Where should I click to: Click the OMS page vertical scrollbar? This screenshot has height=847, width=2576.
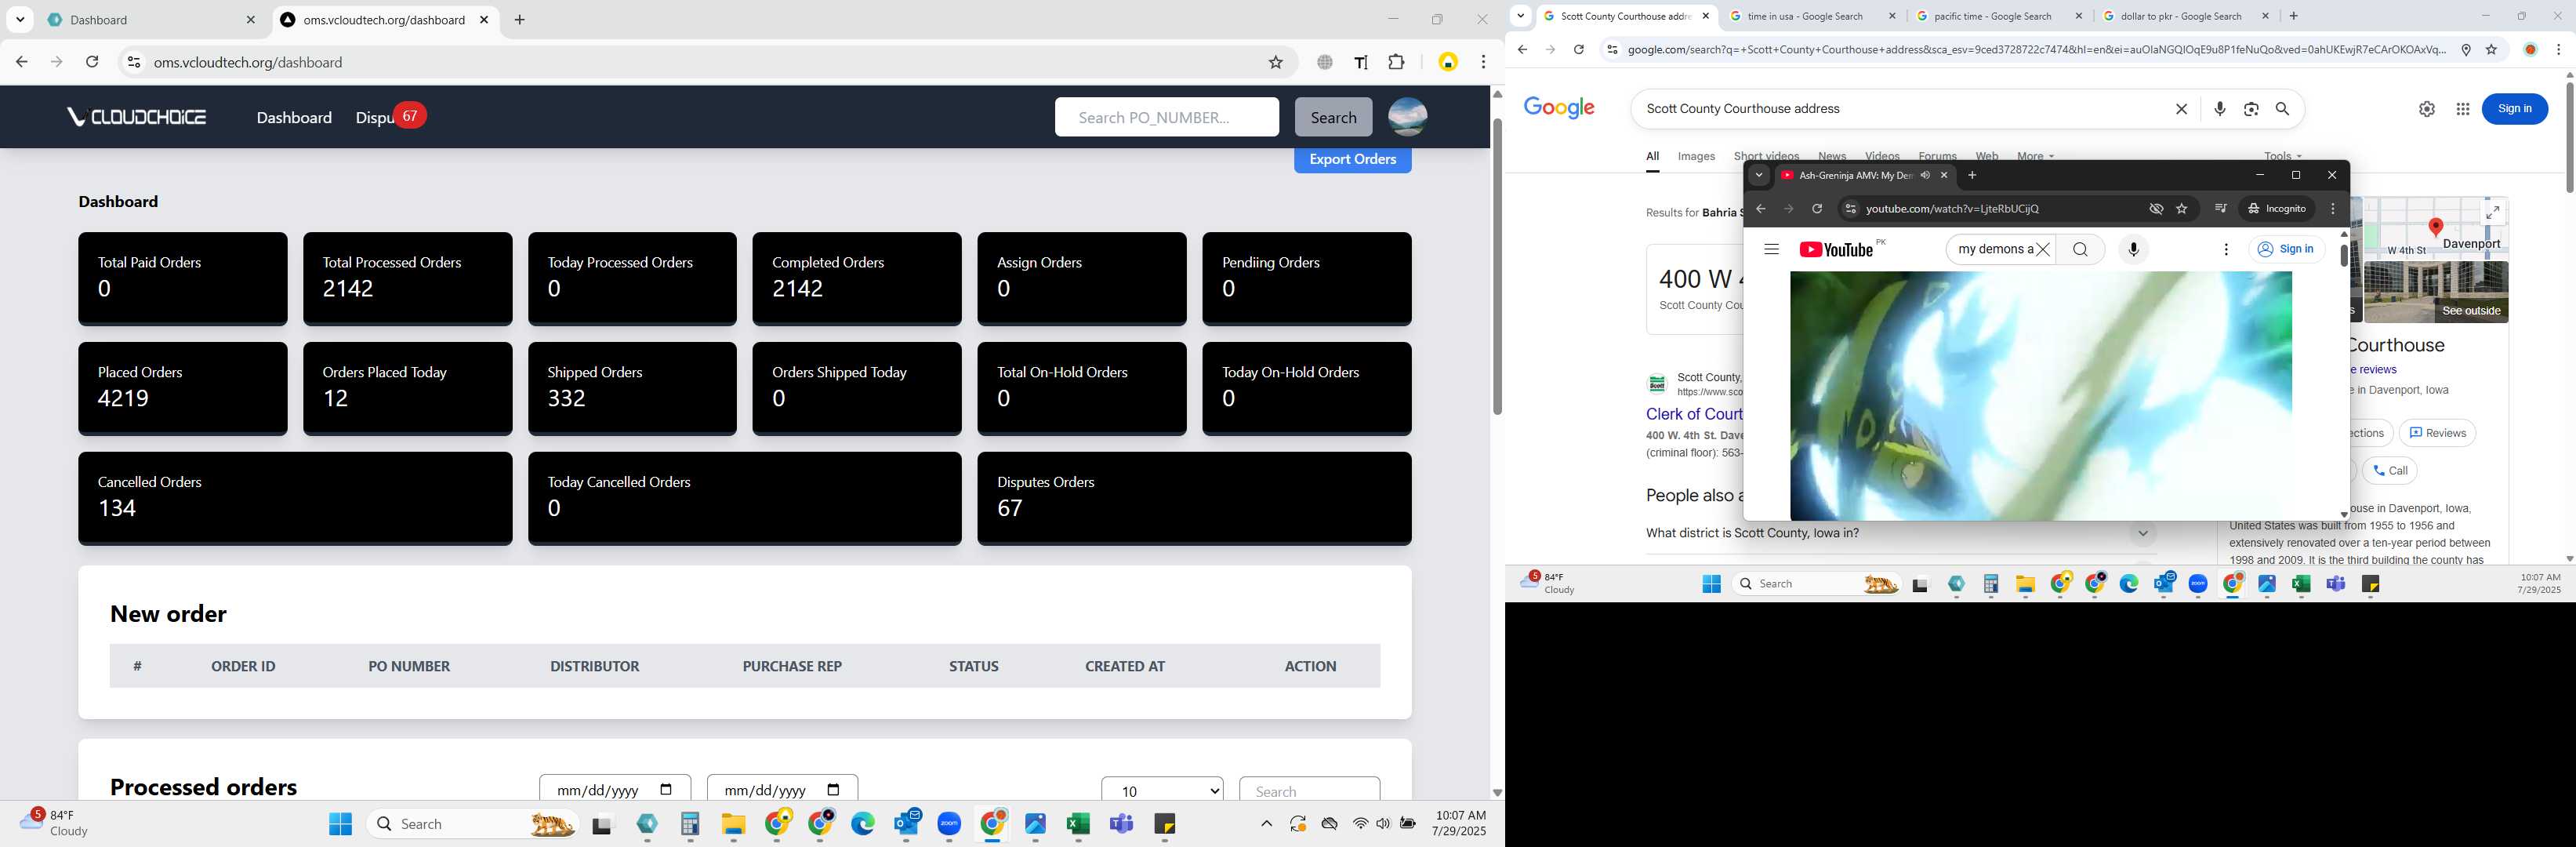click(1497, 268)
